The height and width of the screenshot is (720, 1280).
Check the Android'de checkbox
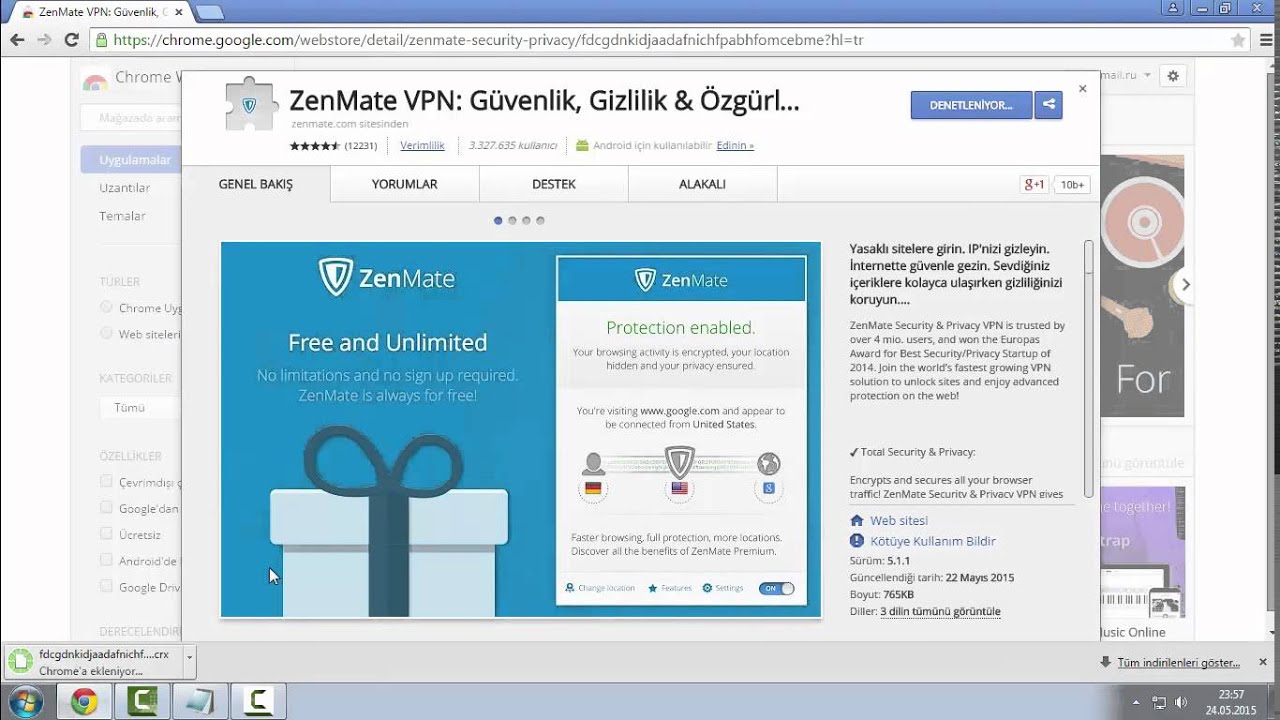106,560
